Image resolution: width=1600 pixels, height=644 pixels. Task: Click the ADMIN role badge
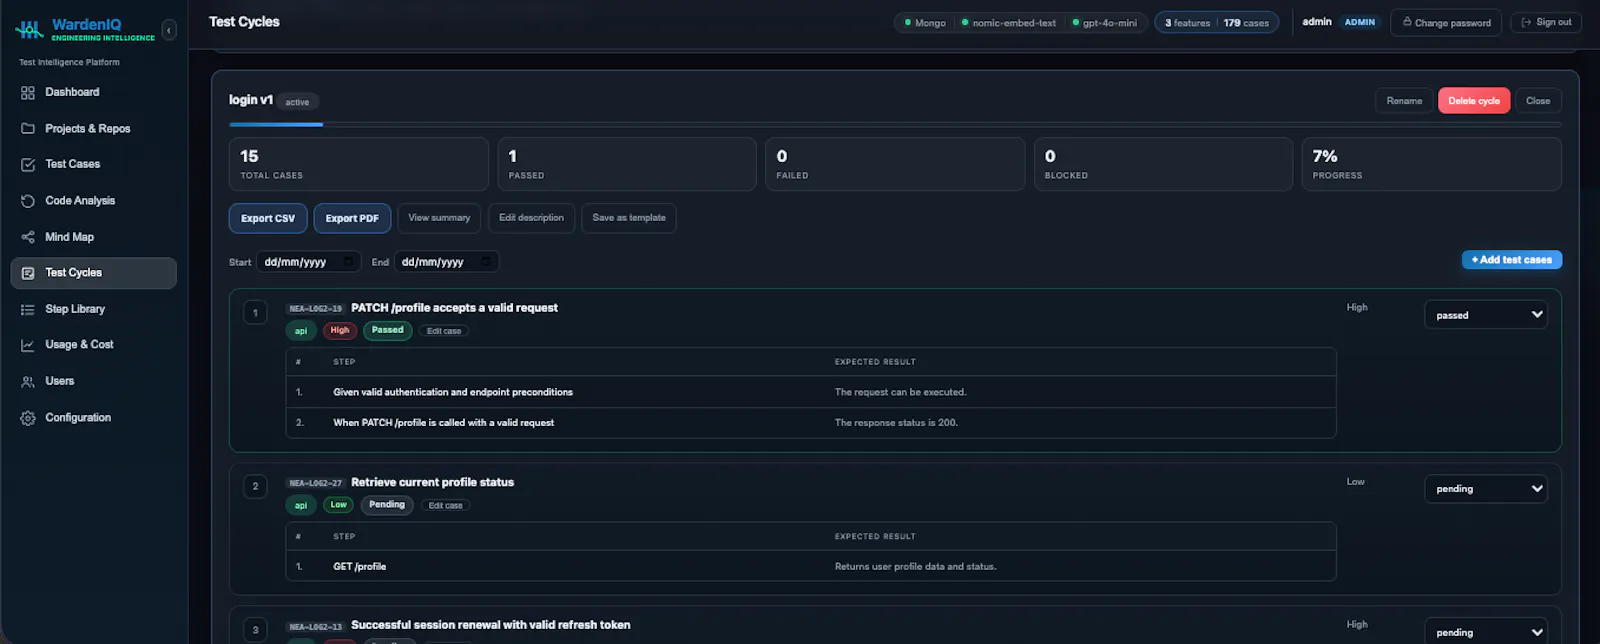[1359, 22]
